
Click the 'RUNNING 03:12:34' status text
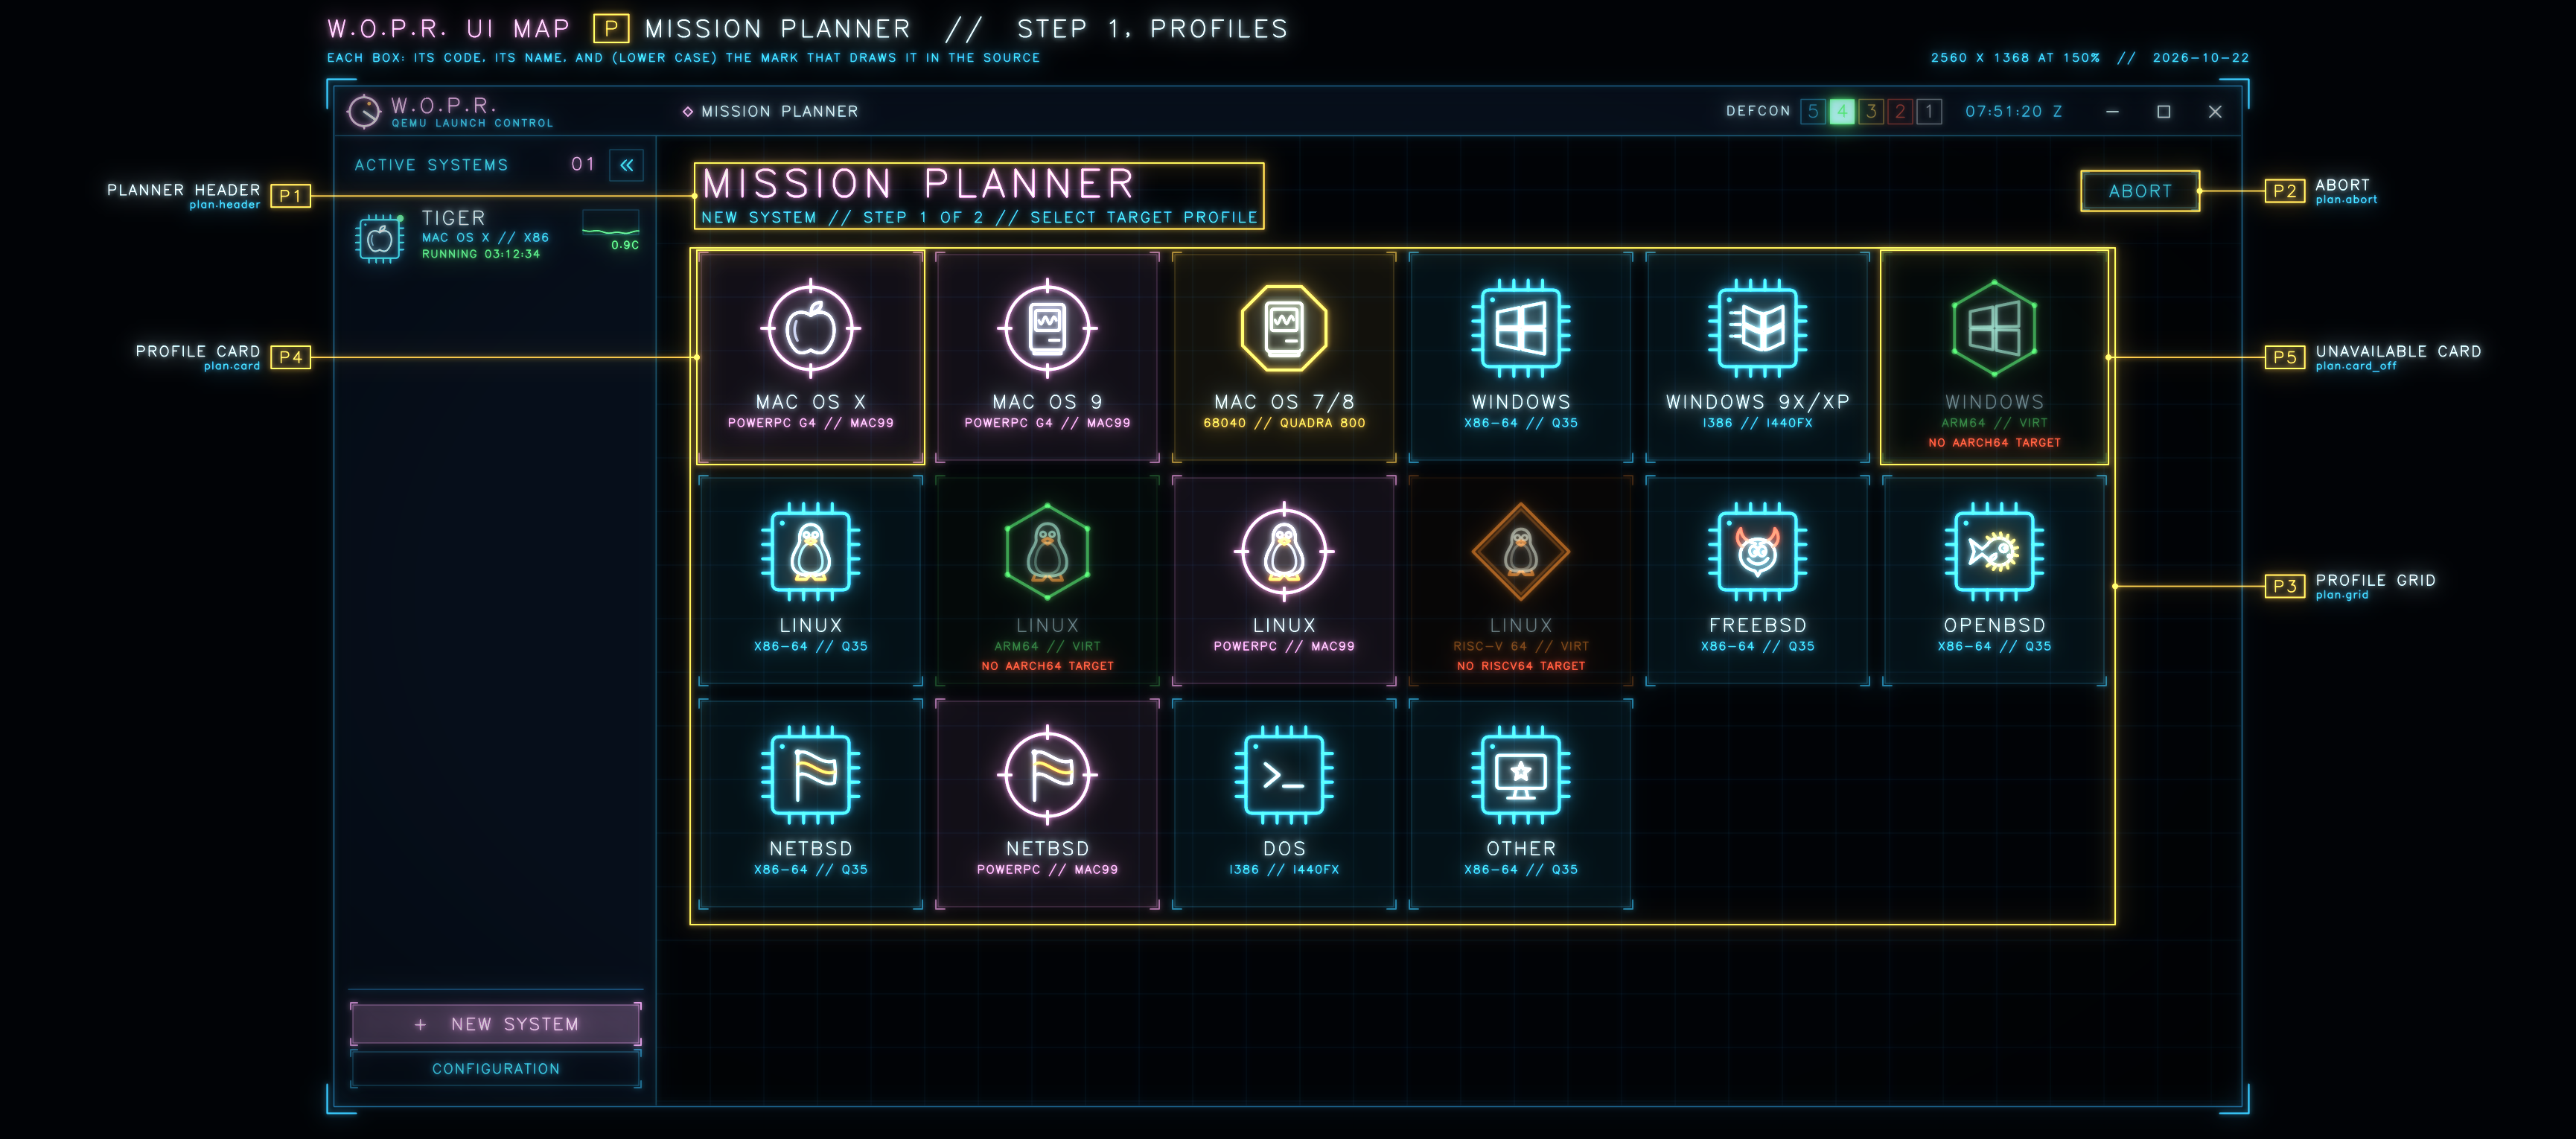480,254
